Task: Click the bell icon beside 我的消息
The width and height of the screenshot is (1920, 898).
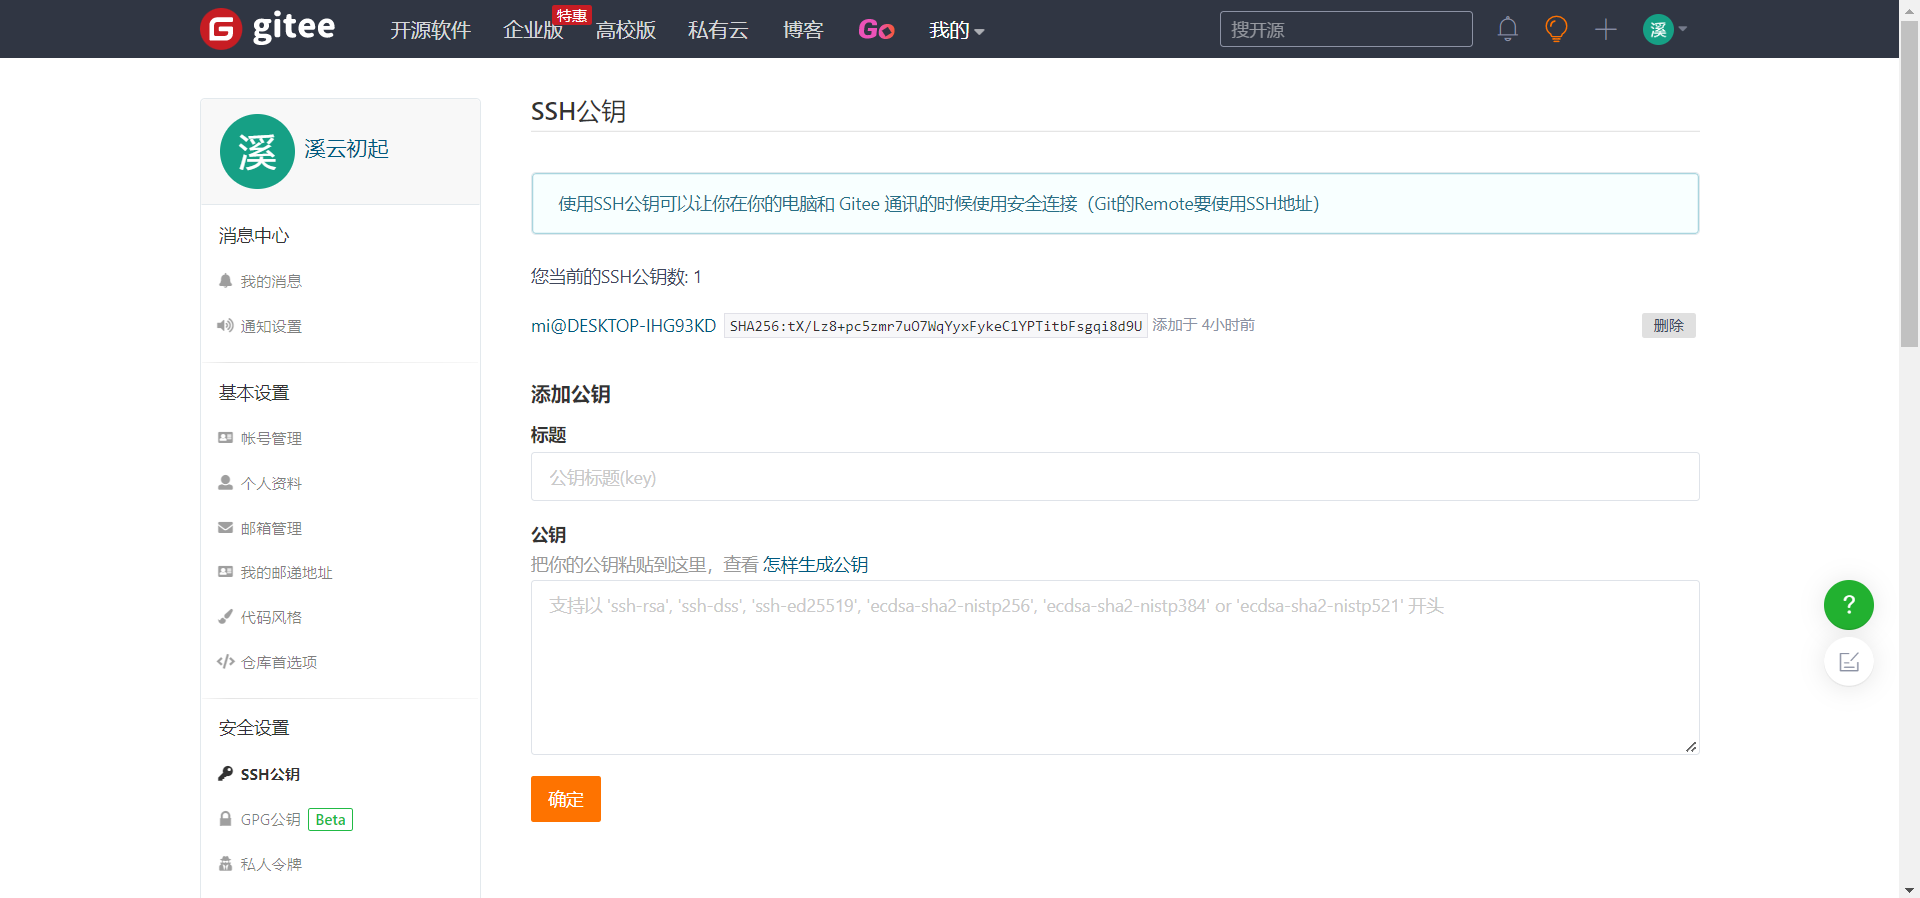Action: (x=225, y=281)
